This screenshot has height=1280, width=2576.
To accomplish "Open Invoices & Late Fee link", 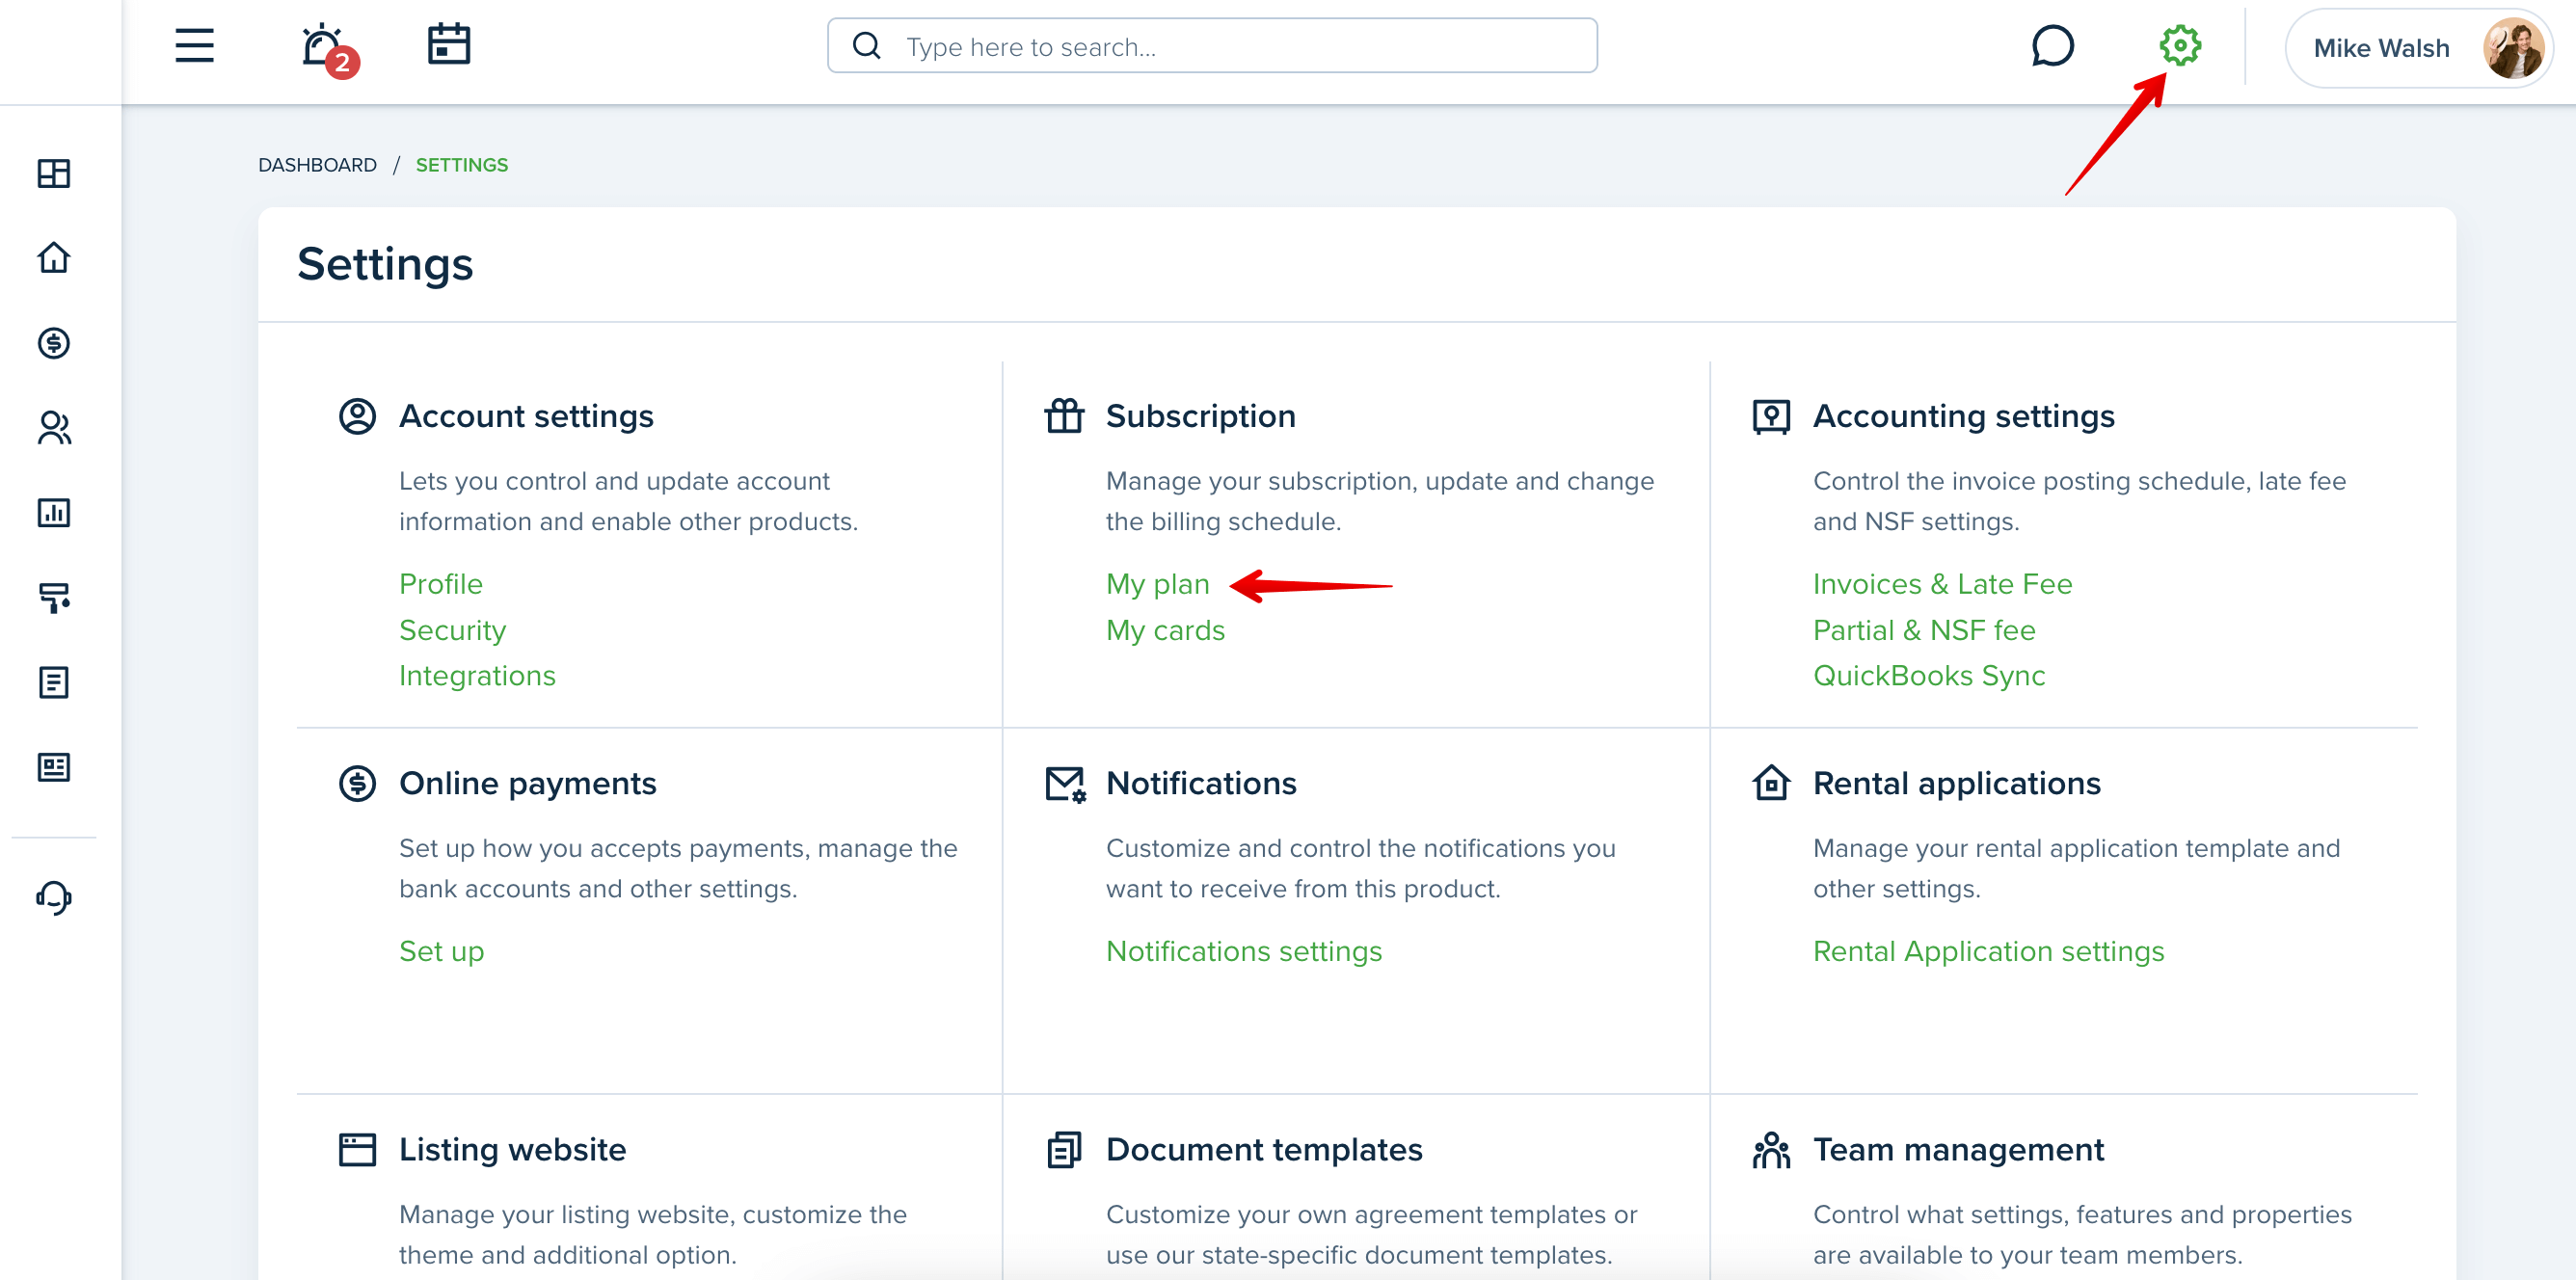I will pos(1942,584).
